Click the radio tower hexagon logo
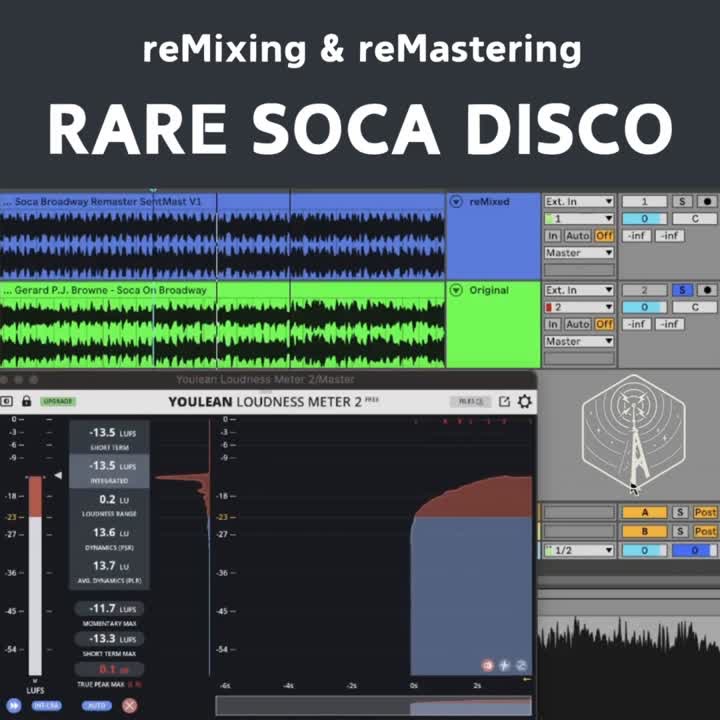720x720 pixels. click(x=634, y=434)
